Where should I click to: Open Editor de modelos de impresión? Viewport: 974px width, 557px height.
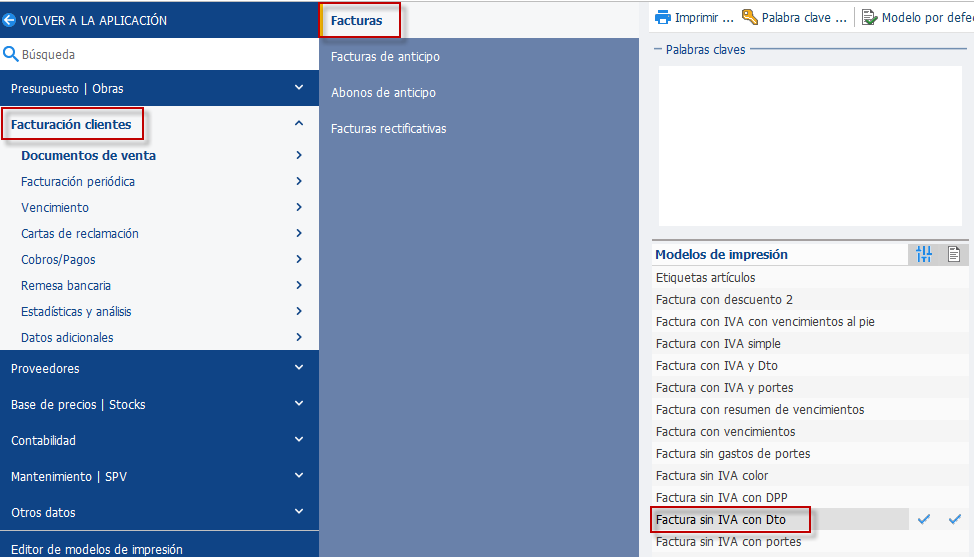[97, 549]
